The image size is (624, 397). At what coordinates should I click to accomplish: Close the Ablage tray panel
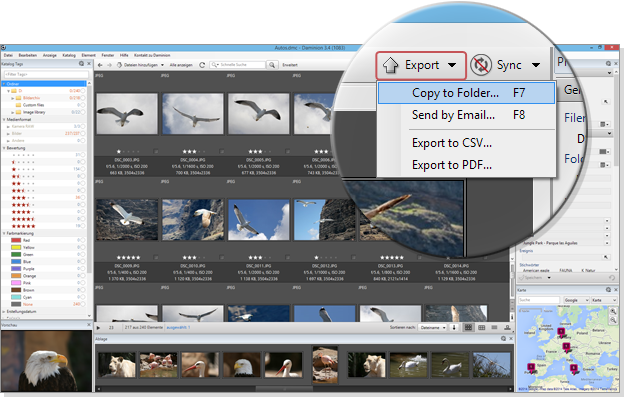click(x=511, y=339)
